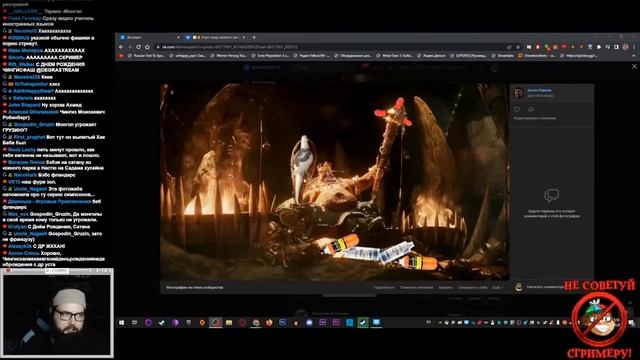The width and height of the screenshot is (640, 360).
Task: Open Task View on the taskbar
Action: pyautogui.click(x=135, y=322)
